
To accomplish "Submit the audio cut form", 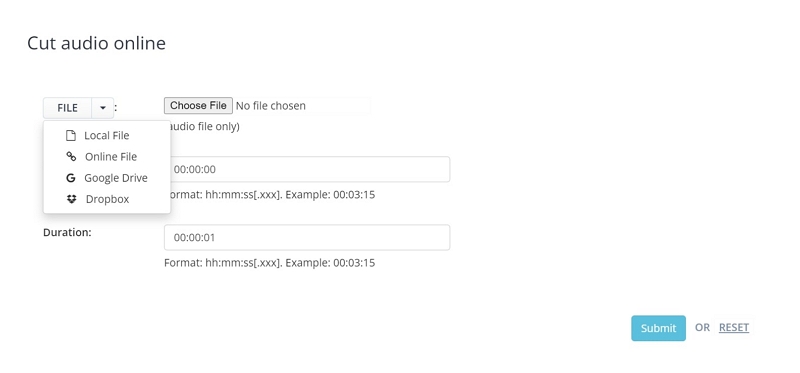I will click(x=658, y=328).
